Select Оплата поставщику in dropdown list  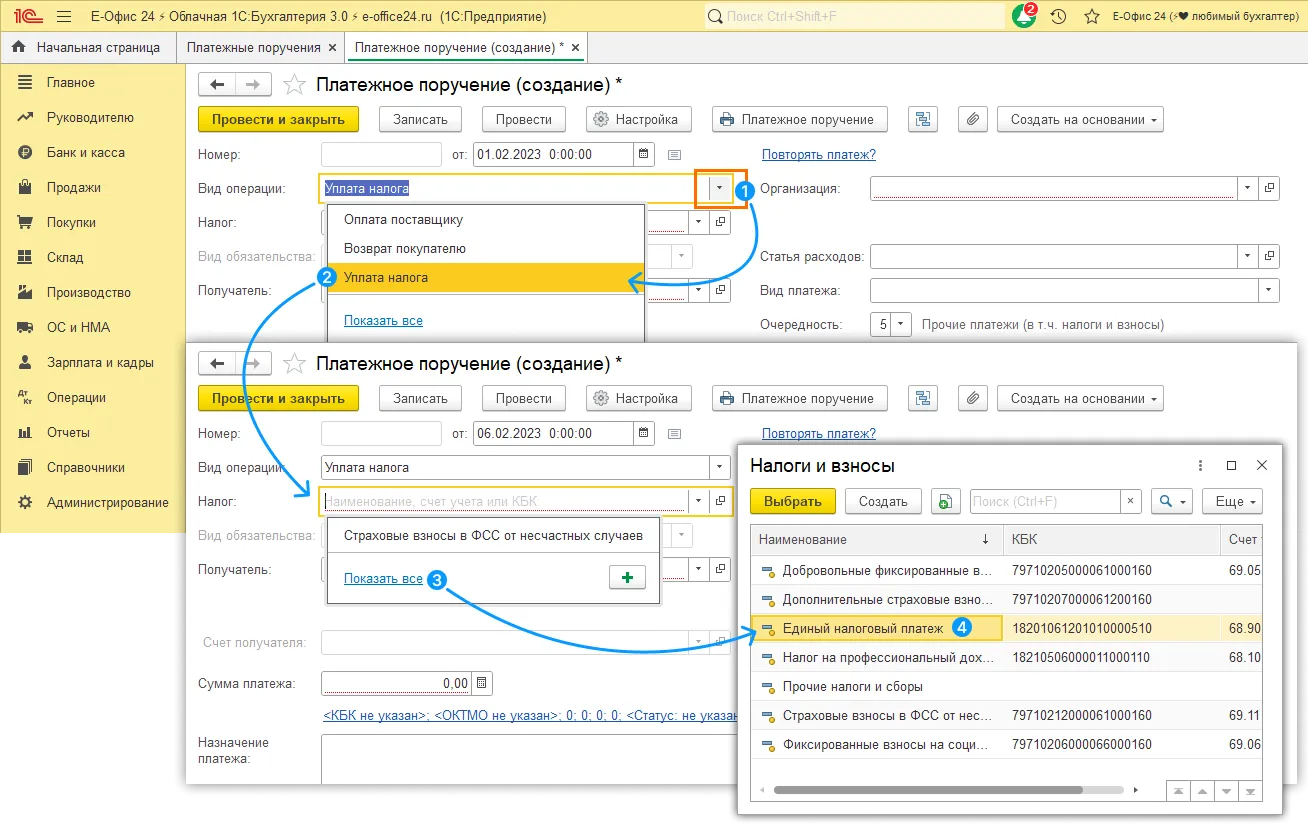[x=486, y=220]
